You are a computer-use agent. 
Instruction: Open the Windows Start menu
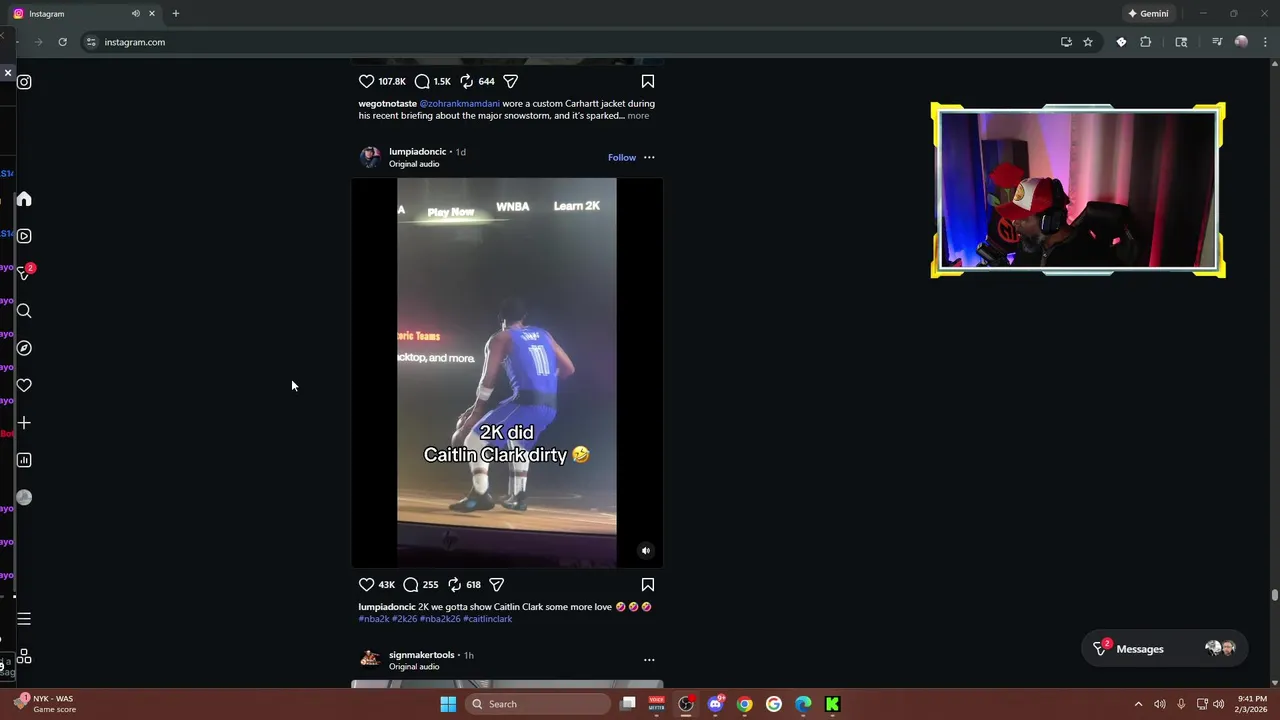[x=448, y=704]
